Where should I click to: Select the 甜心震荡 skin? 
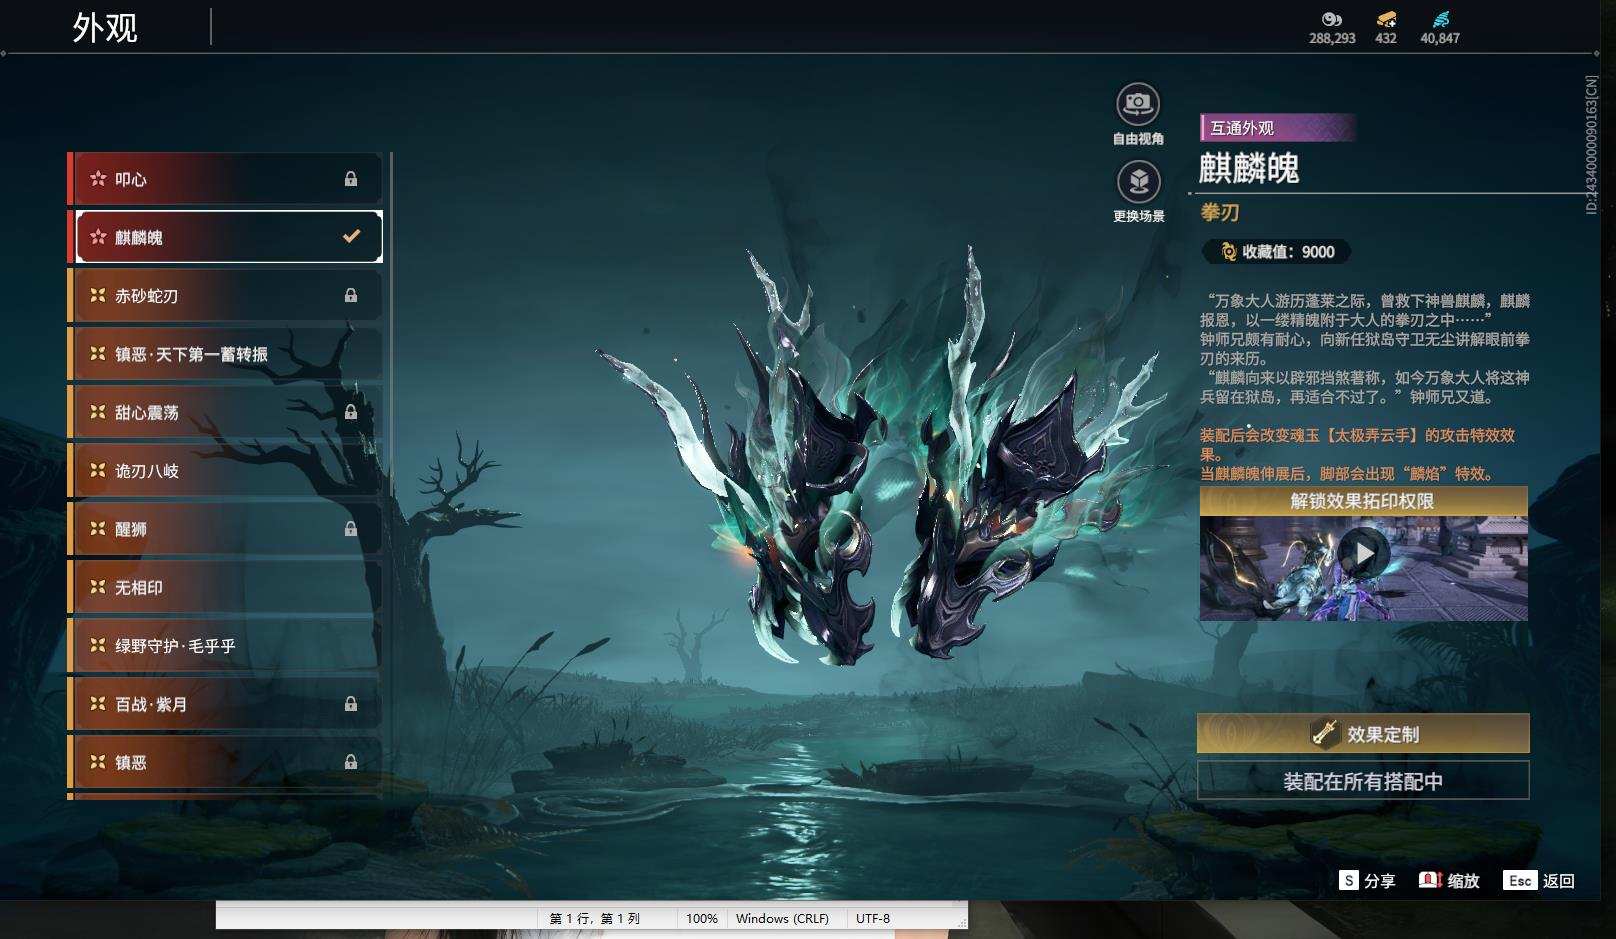(x=226, y=412)
